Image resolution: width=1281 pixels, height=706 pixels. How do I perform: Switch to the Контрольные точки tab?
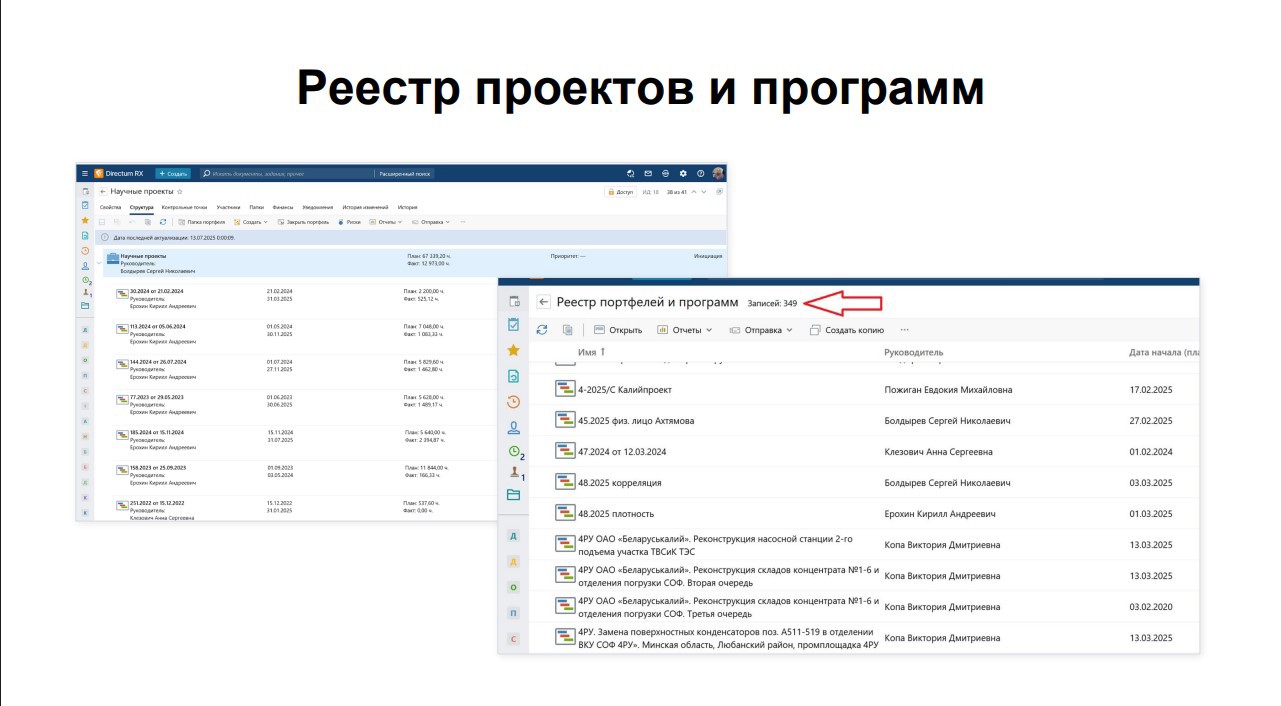click(185, 207)
